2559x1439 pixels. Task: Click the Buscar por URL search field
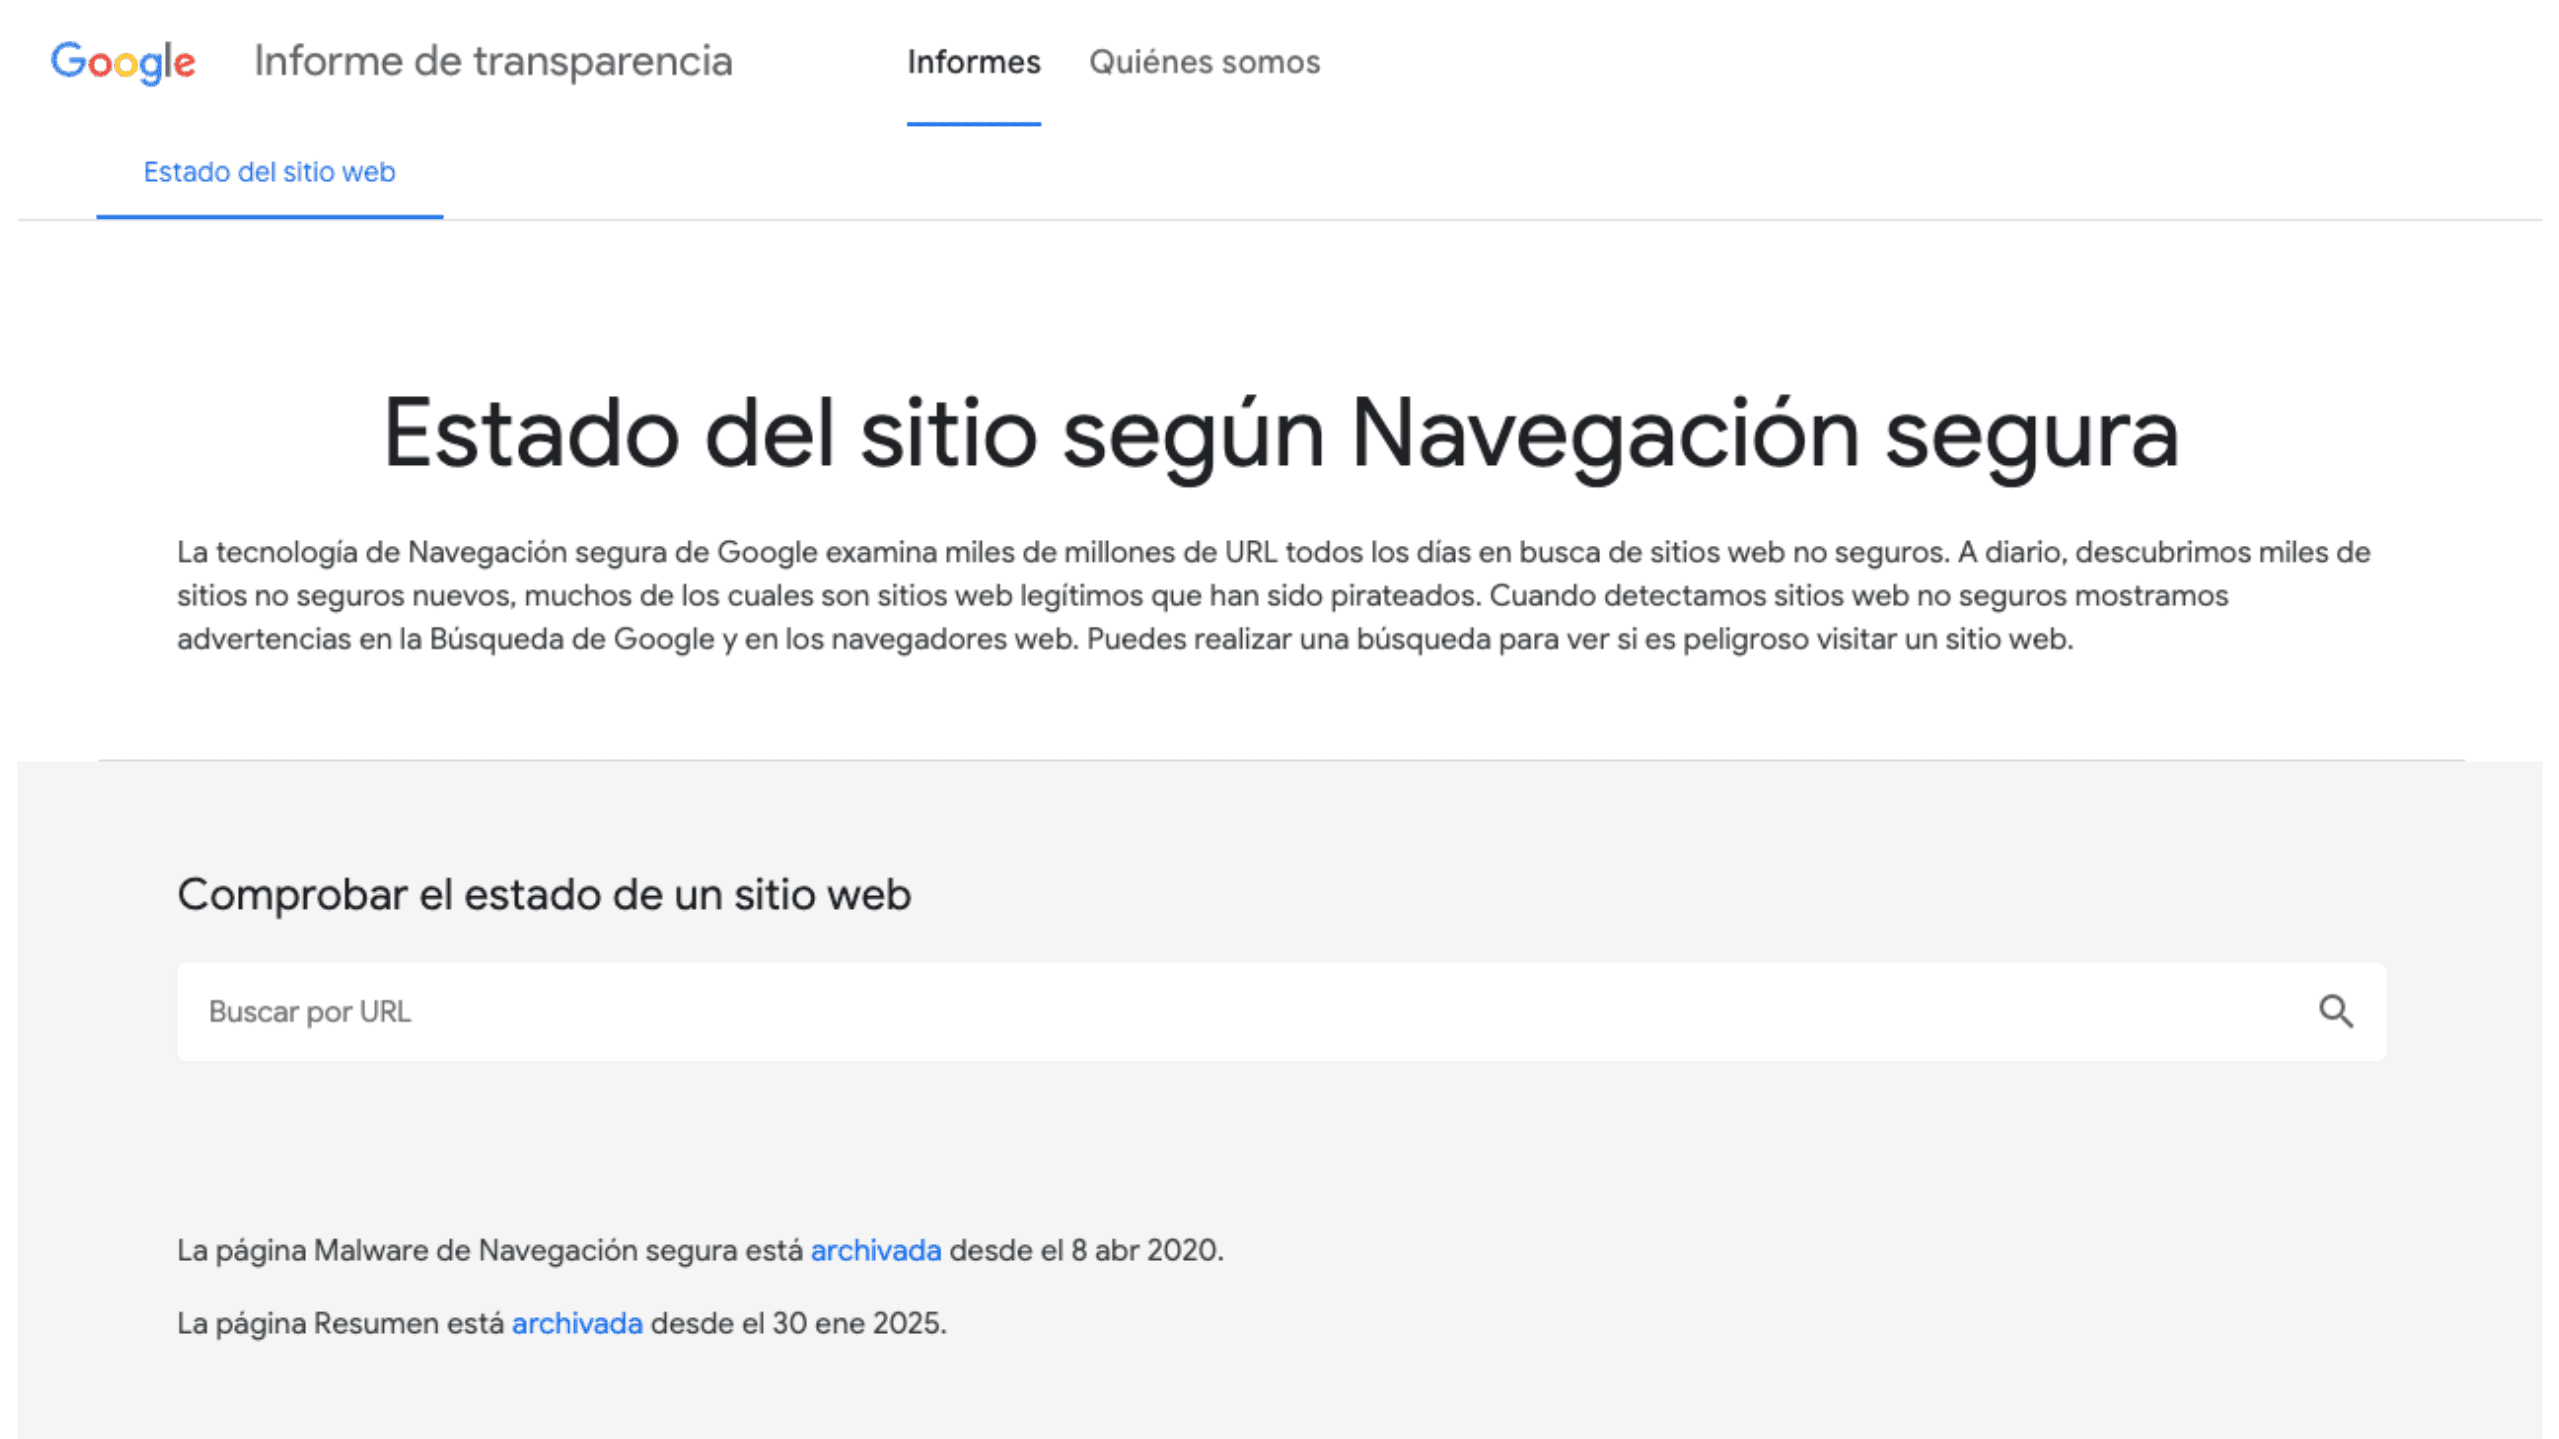[x=700, y=1011]
